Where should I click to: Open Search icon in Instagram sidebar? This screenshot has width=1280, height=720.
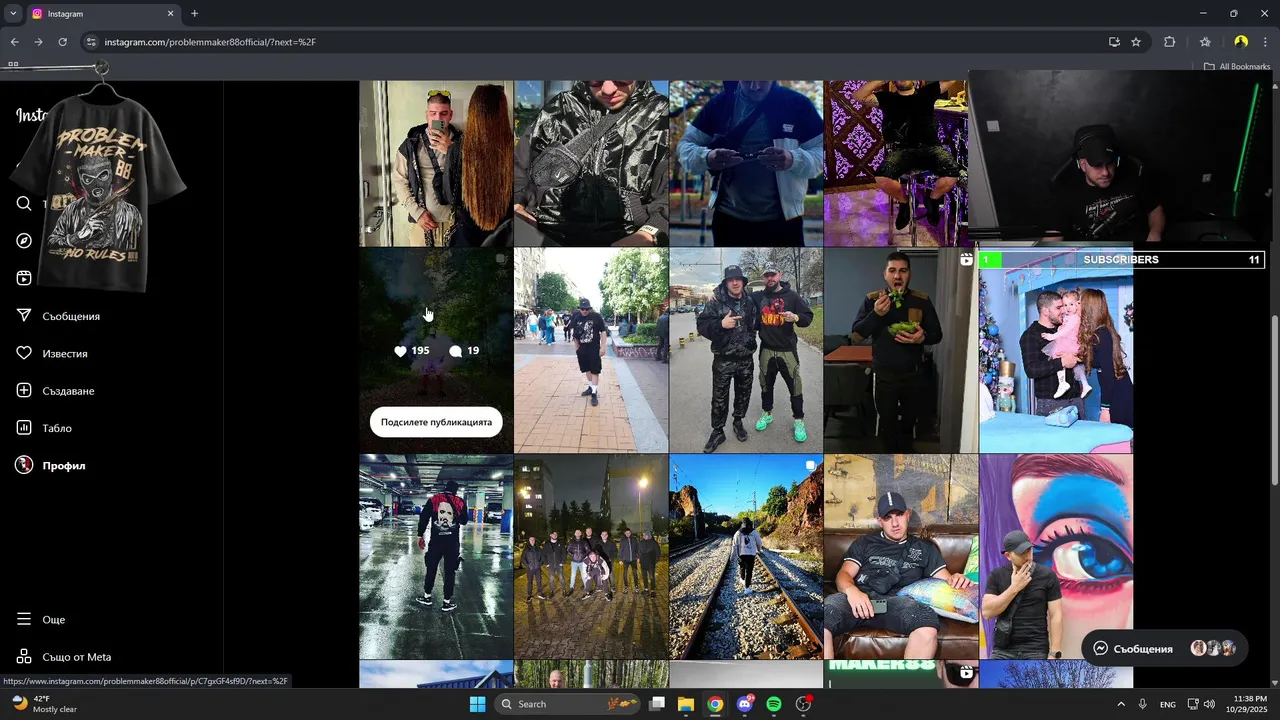[x=24, y=204]
